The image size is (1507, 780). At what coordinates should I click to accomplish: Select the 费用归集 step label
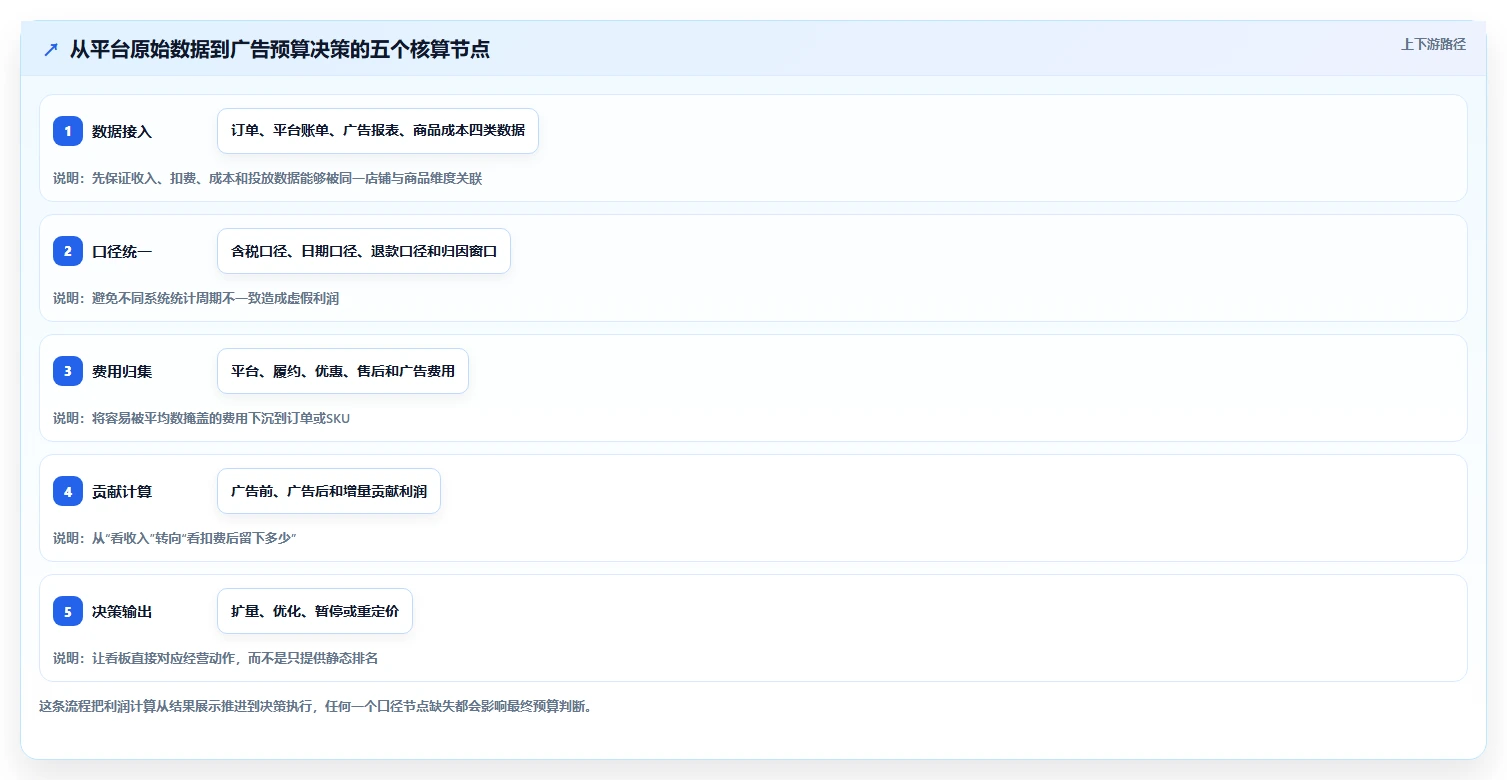click(x=122, y=371)
